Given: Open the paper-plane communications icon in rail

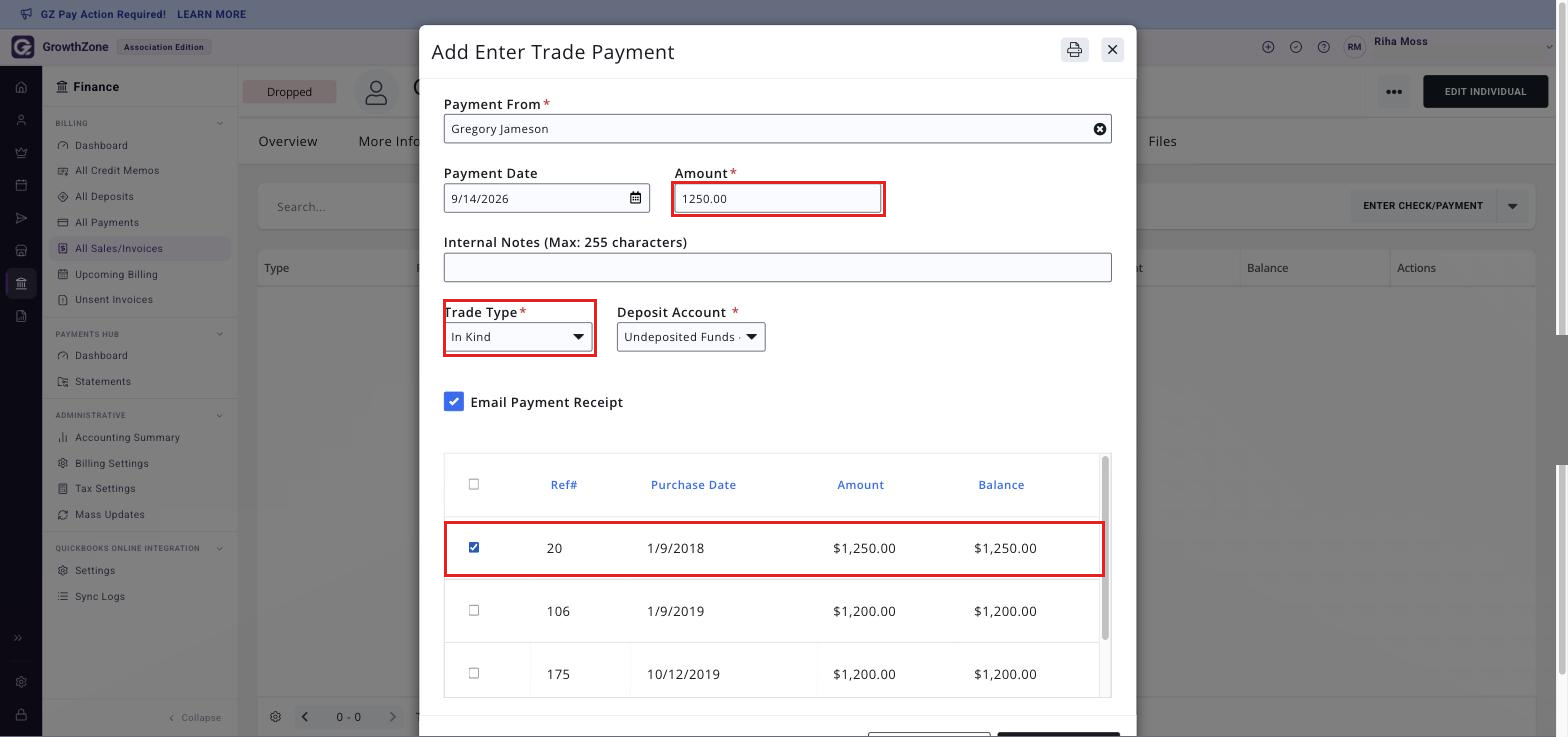Looking at the screenshot, I should tap(21, 218).
